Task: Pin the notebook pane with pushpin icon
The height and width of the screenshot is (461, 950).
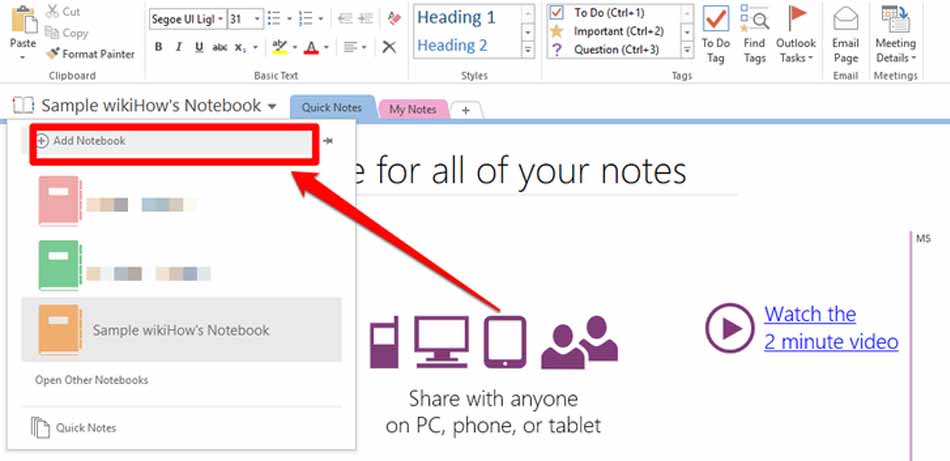Action: coord(328,141)
